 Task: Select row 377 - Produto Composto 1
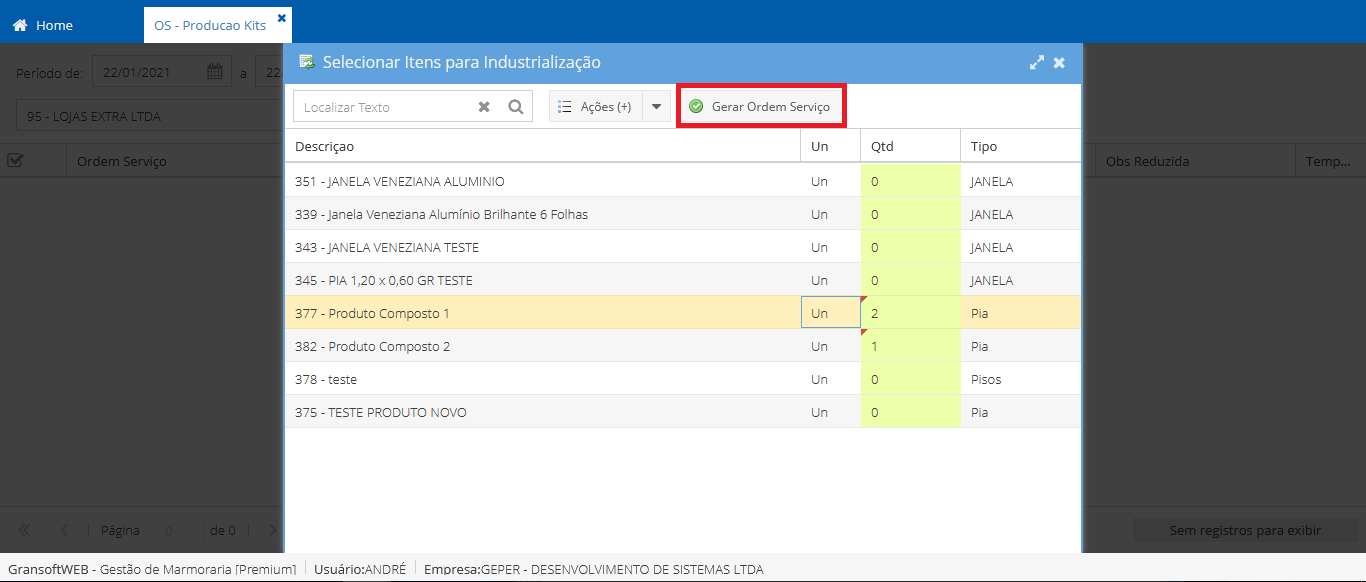pos(683,313)
